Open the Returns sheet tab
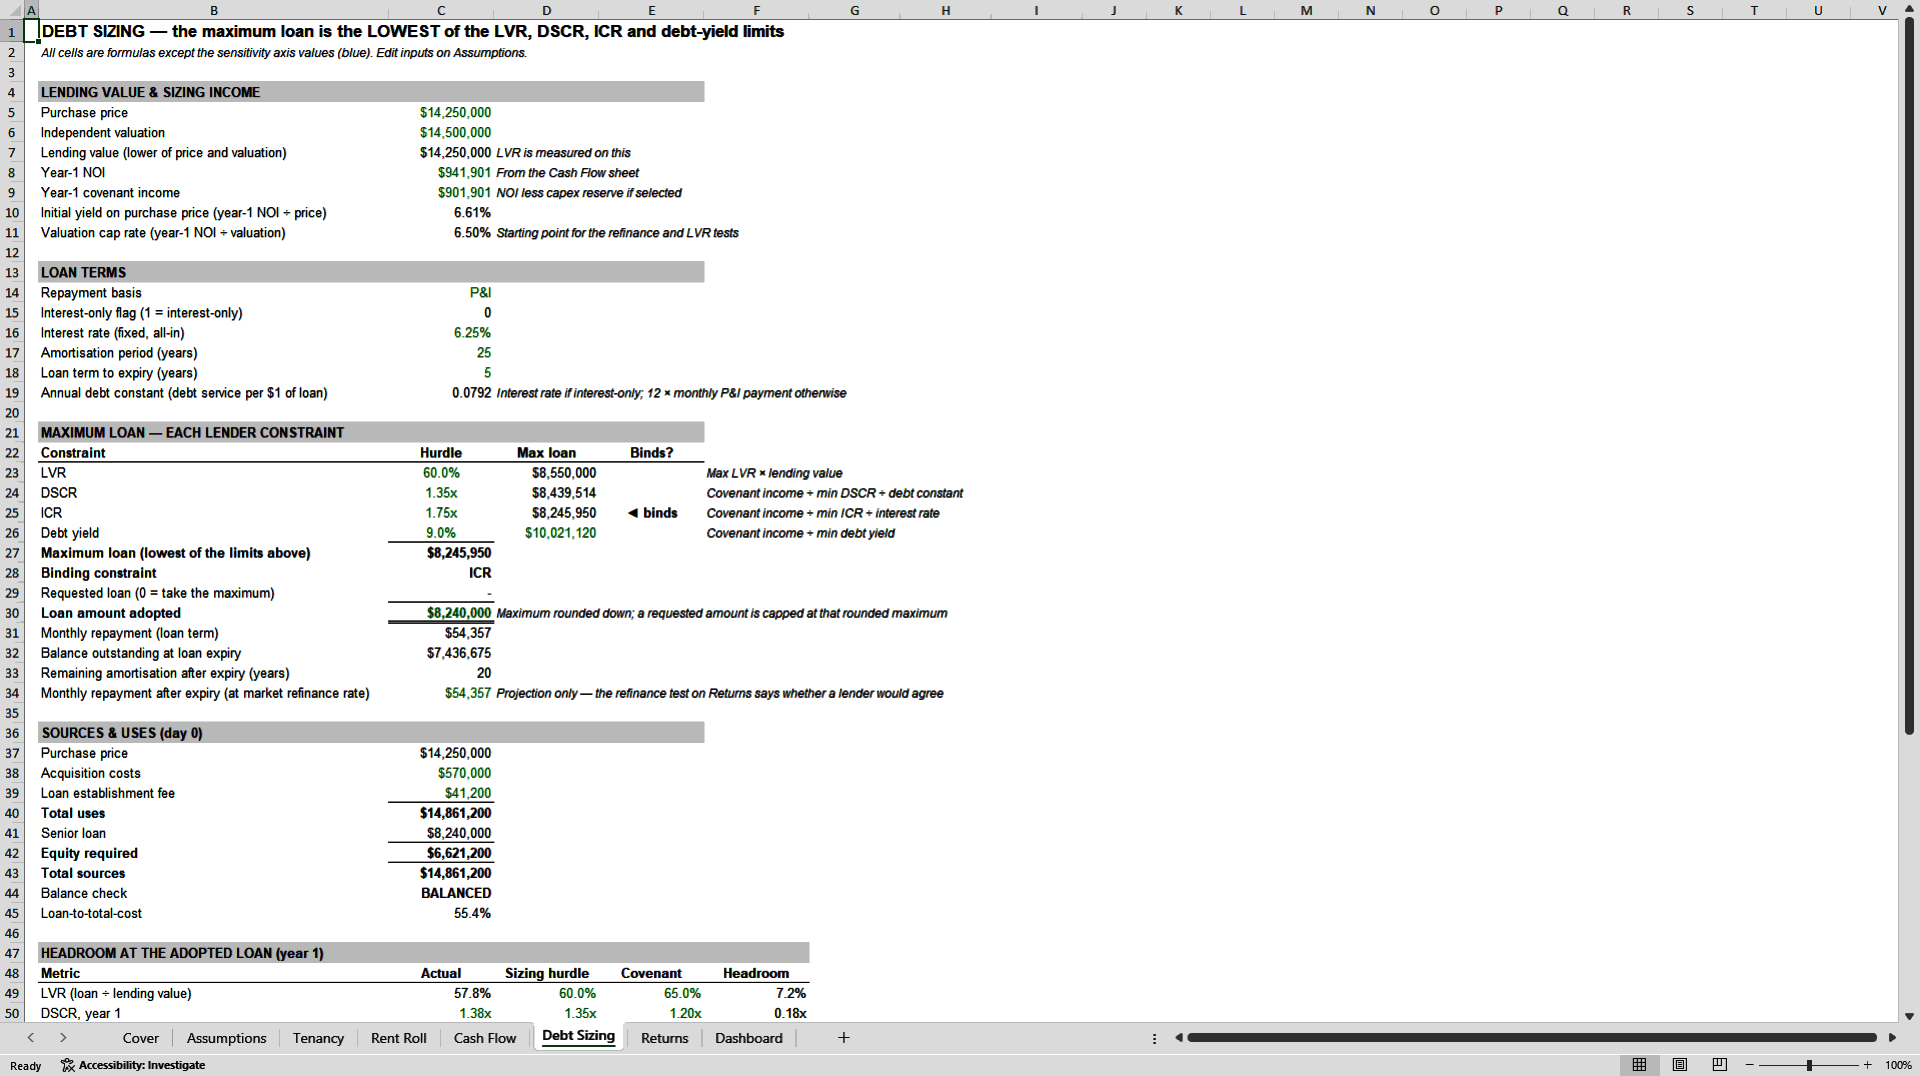The height and width of the screenshot is (1076, 1920). click(664, 1038)
